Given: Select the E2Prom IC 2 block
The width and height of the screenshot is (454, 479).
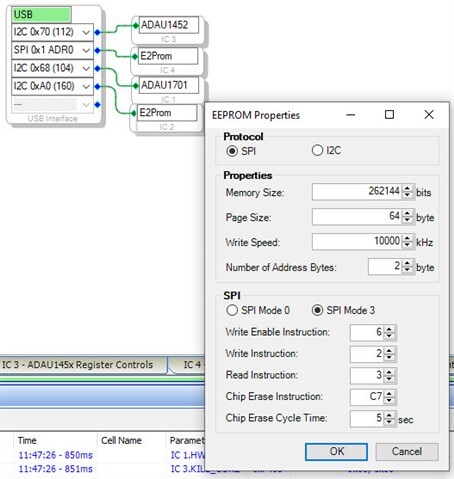Looking at the screenshot, I should click(167, 118).
